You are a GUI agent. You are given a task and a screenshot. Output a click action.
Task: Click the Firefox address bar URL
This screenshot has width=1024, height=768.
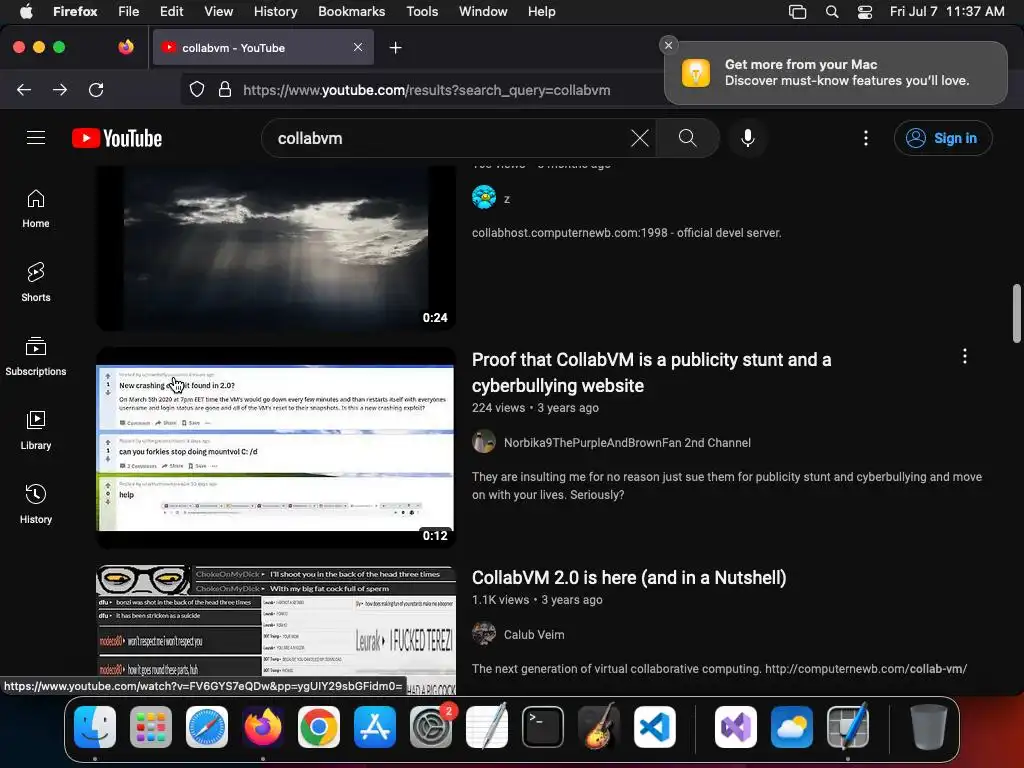click(426, 89)
